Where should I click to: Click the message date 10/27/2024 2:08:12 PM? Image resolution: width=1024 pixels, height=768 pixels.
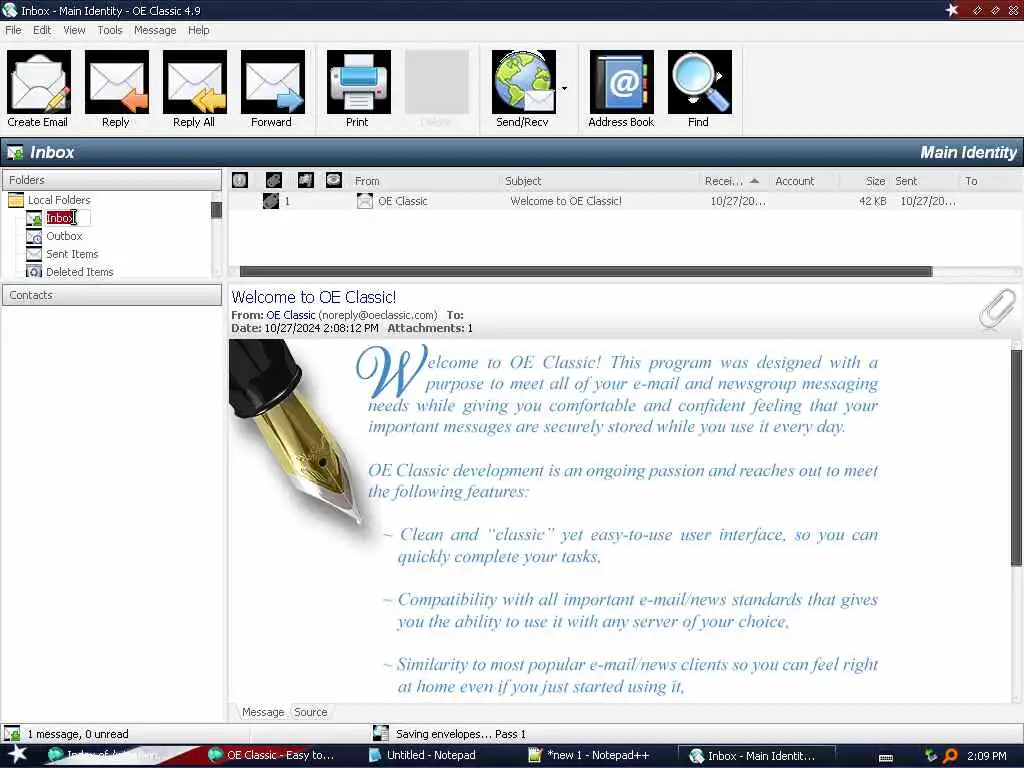[x=321, y=328]
